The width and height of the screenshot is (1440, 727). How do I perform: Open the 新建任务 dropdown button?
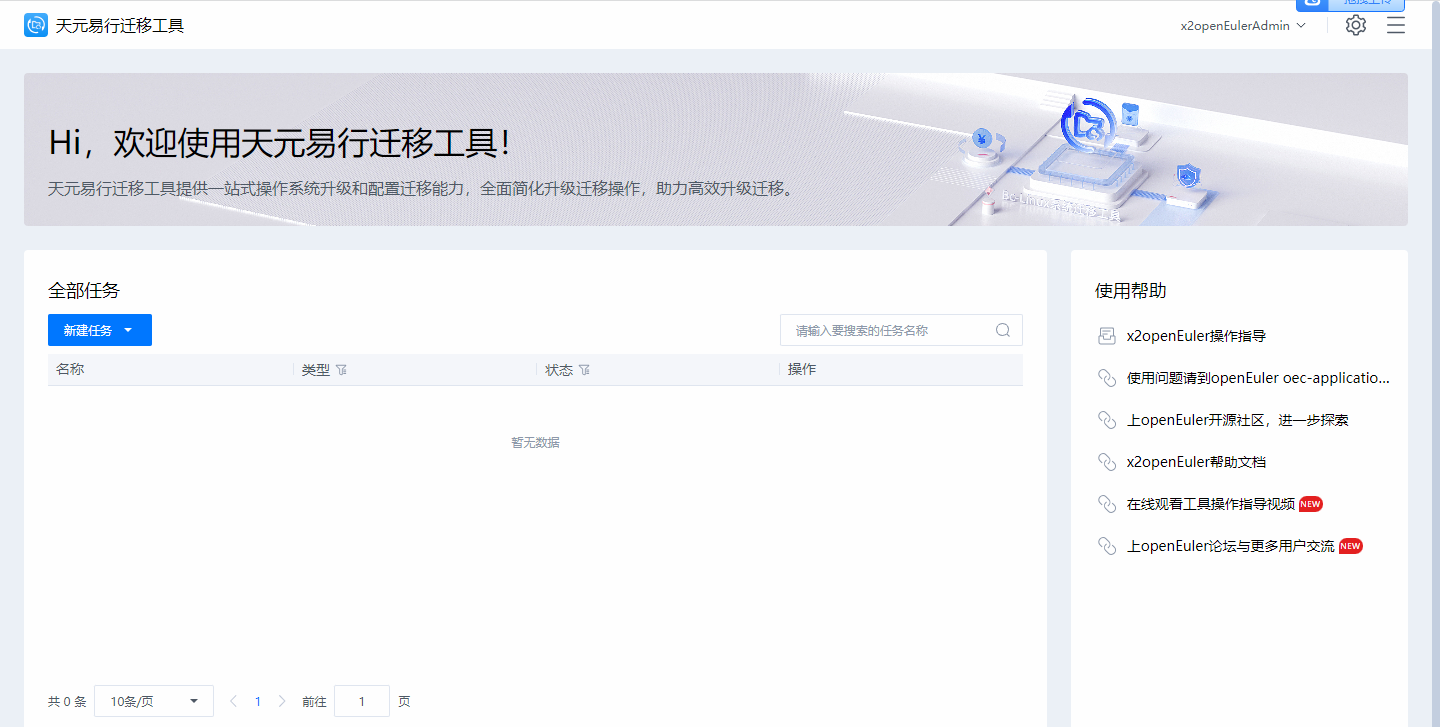[100, 330]
